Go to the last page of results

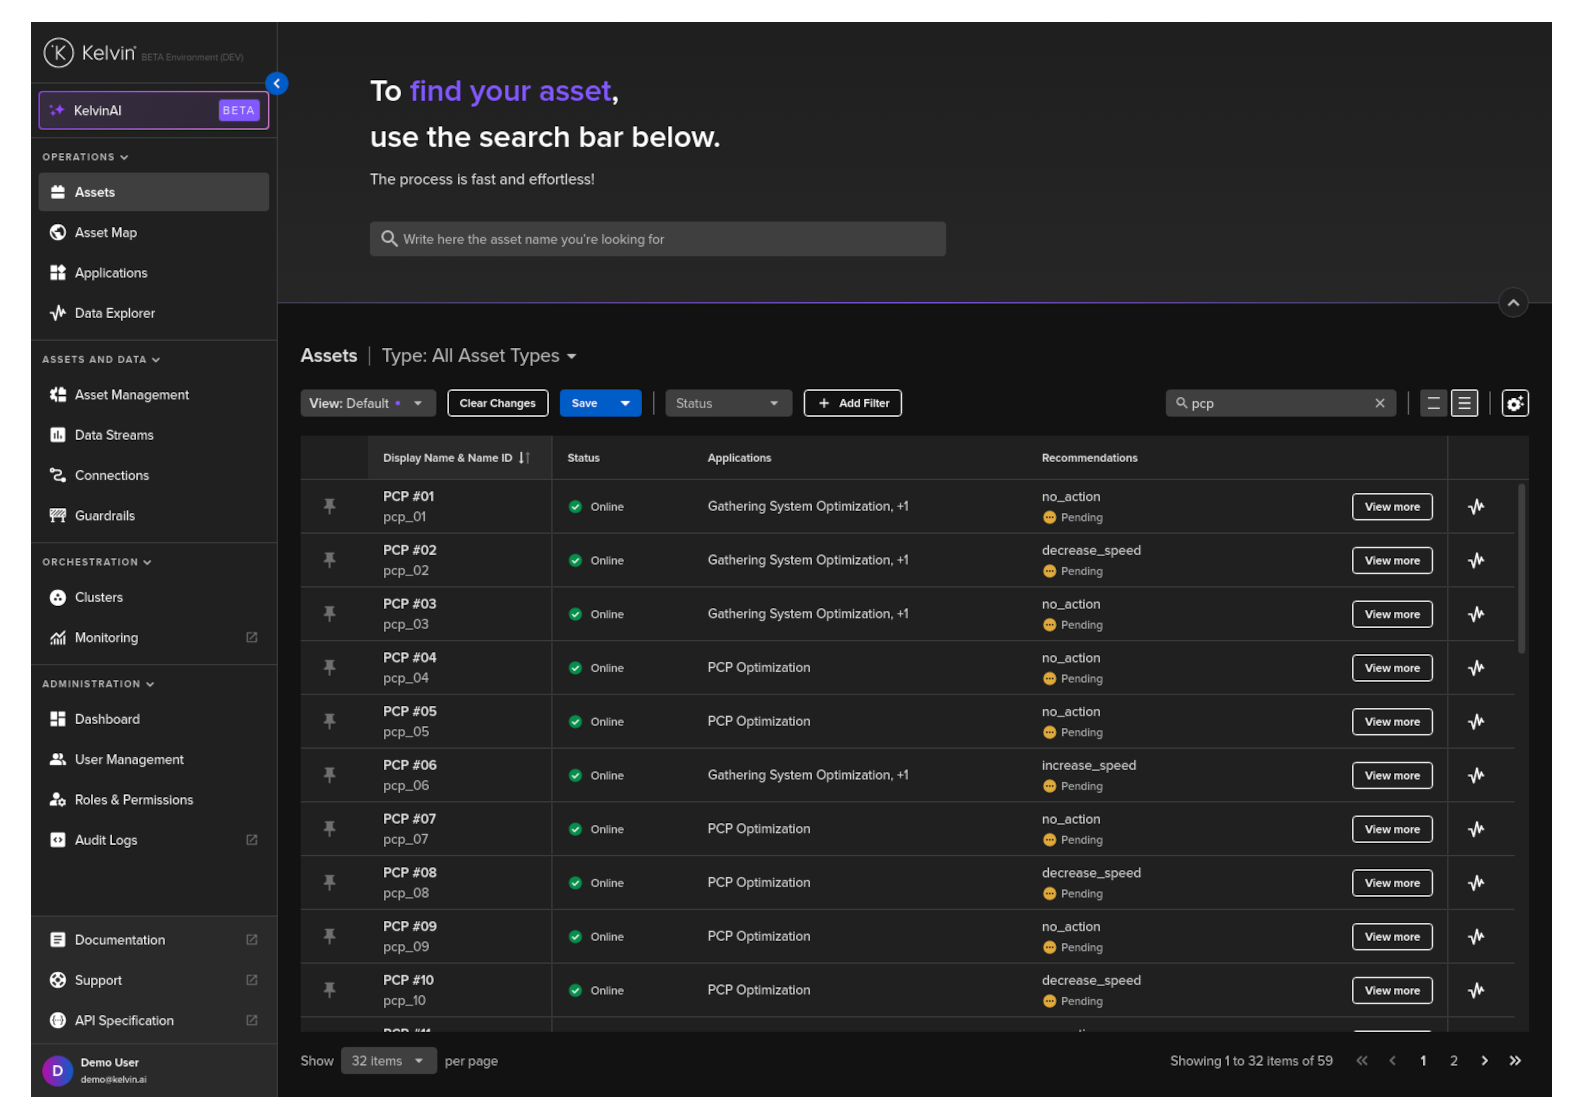click(x=1514, y=1061)
